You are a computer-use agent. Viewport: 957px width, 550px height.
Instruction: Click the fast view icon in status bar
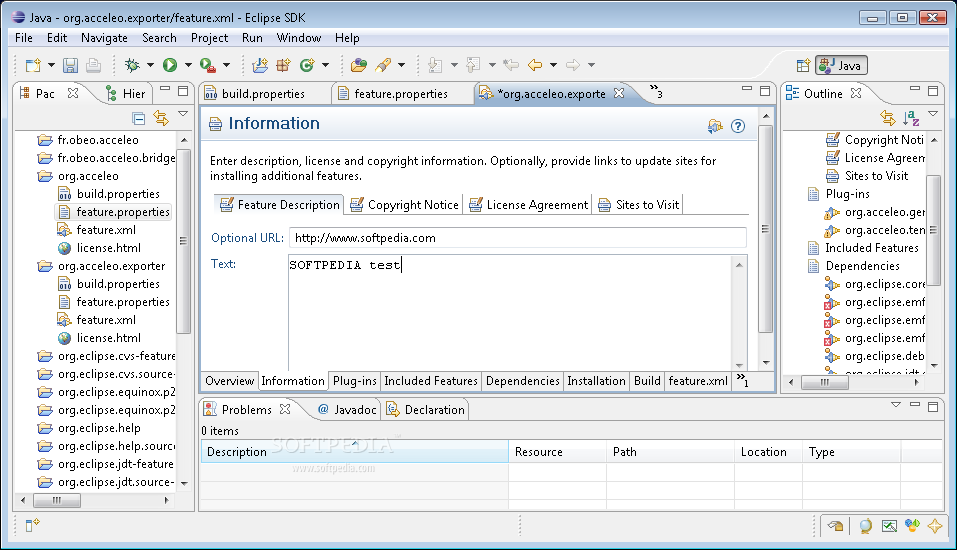[x=32, y=525]
